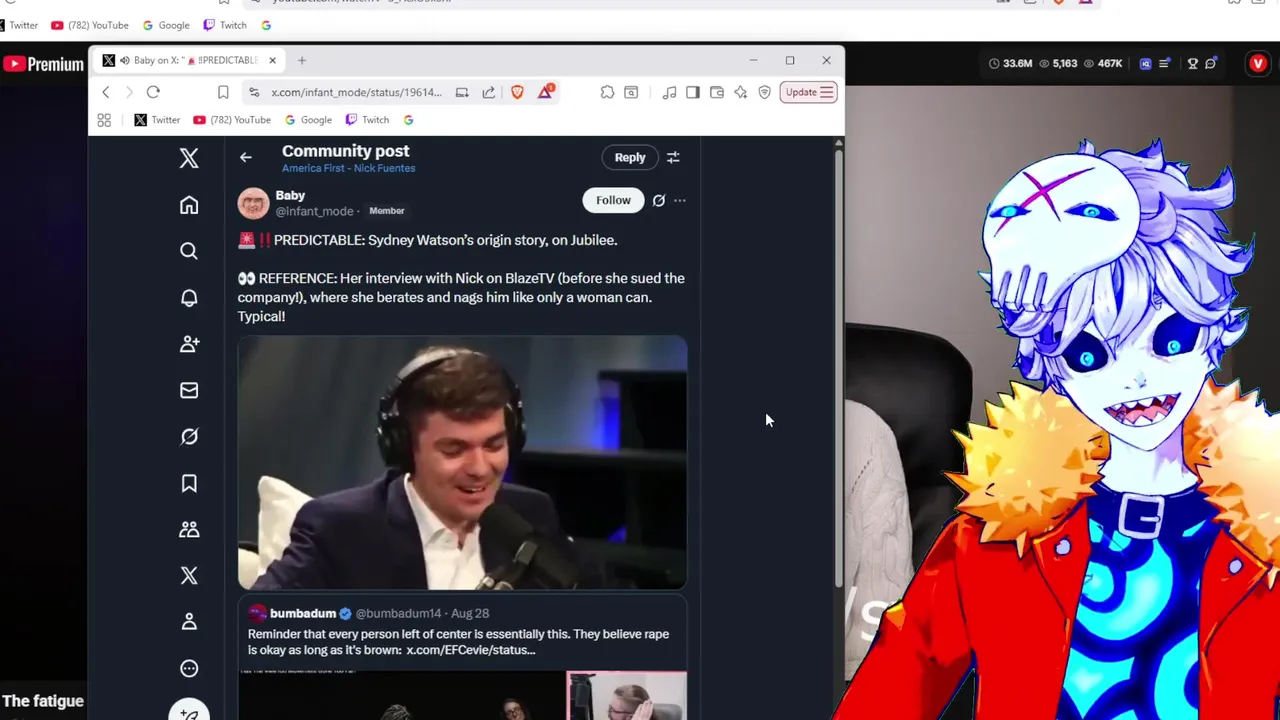Open Bookmarks in X sidebar
The height and width of the screenshot is (720, 1280).
point(189,483)
